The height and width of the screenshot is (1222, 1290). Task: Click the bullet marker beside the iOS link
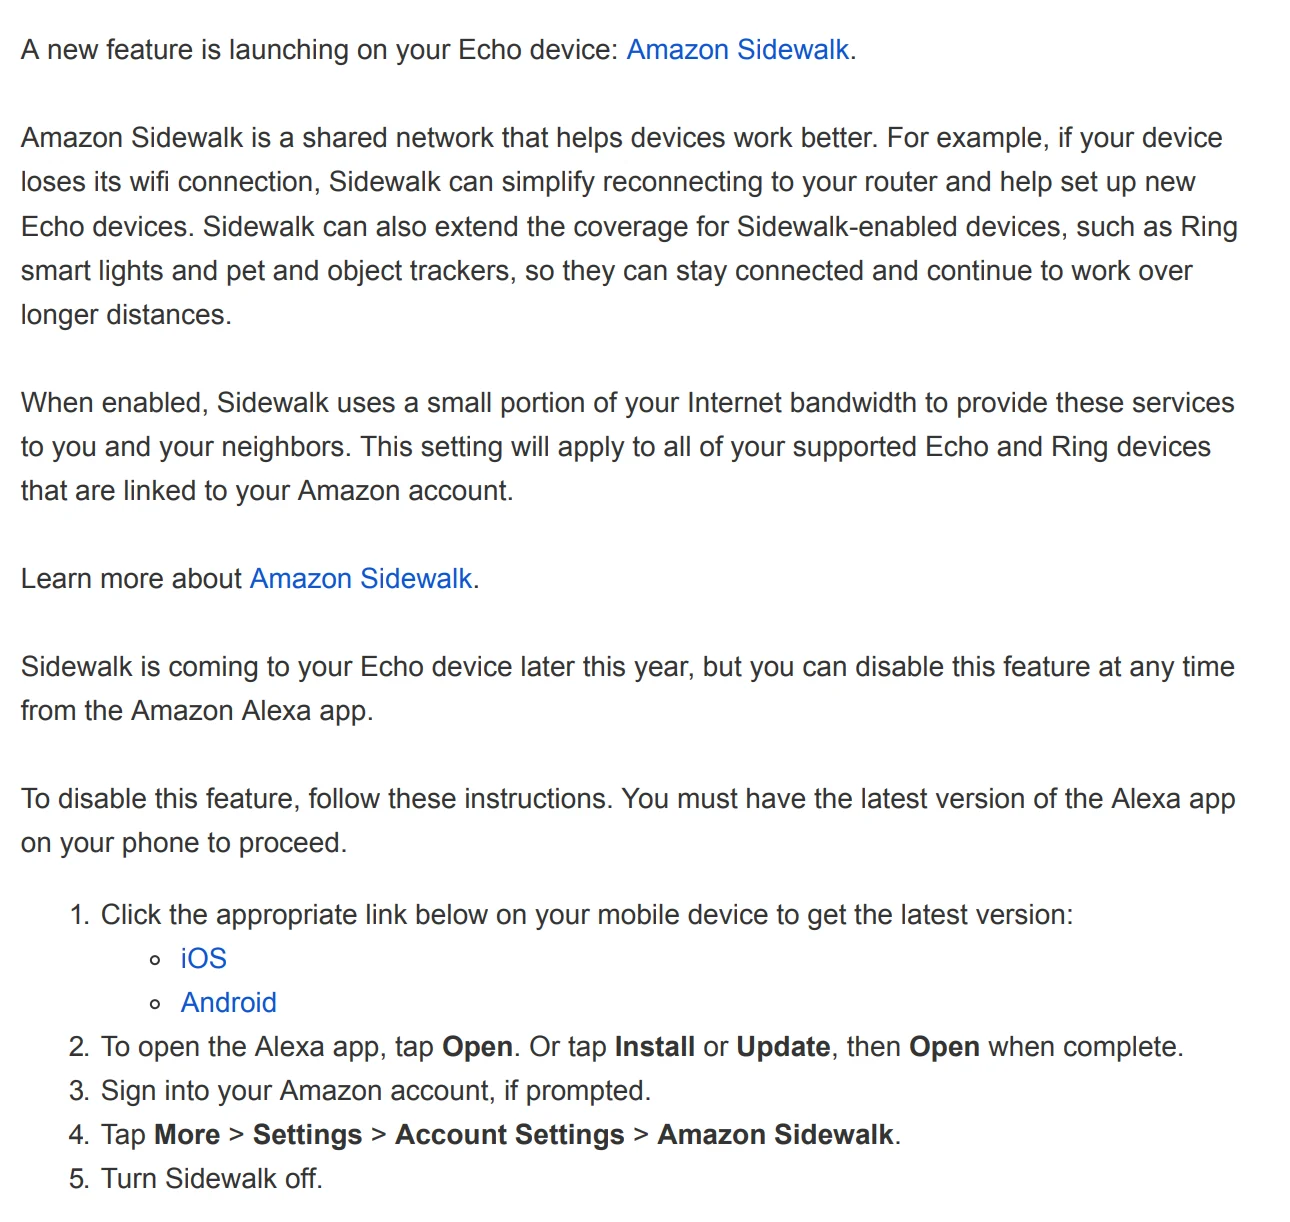coord(155,960)
